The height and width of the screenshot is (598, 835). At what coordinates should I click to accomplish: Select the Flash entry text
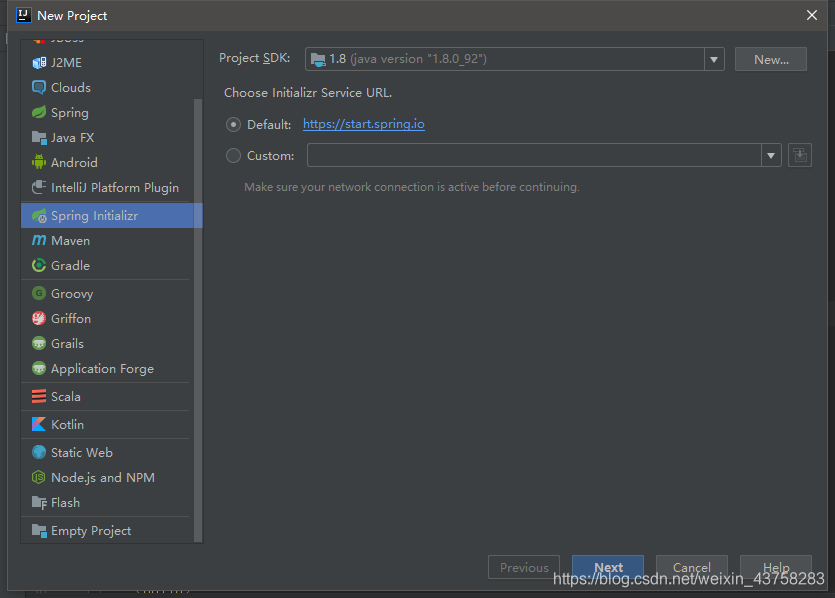(65, 503)
